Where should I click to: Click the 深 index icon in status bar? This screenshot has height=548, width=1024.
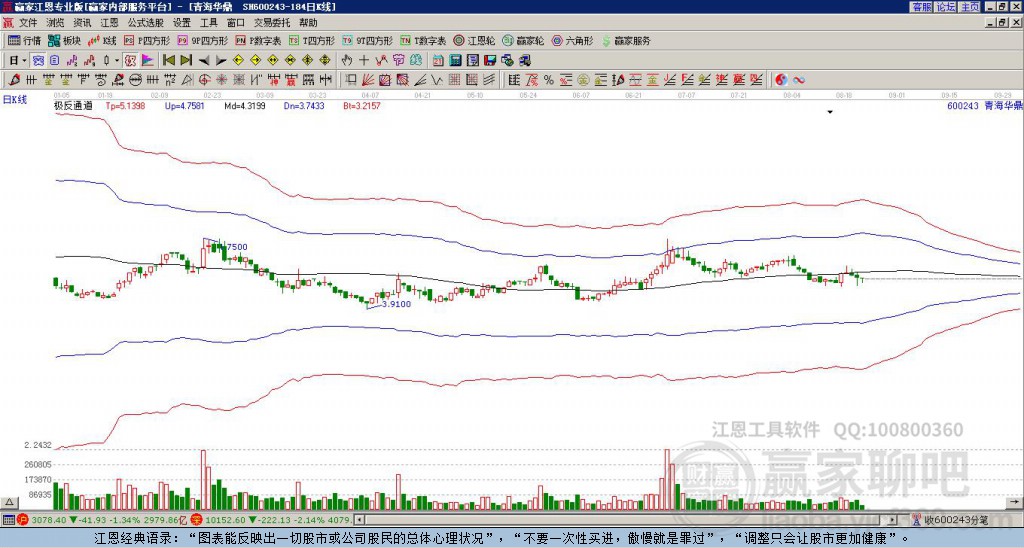point(195,520)
